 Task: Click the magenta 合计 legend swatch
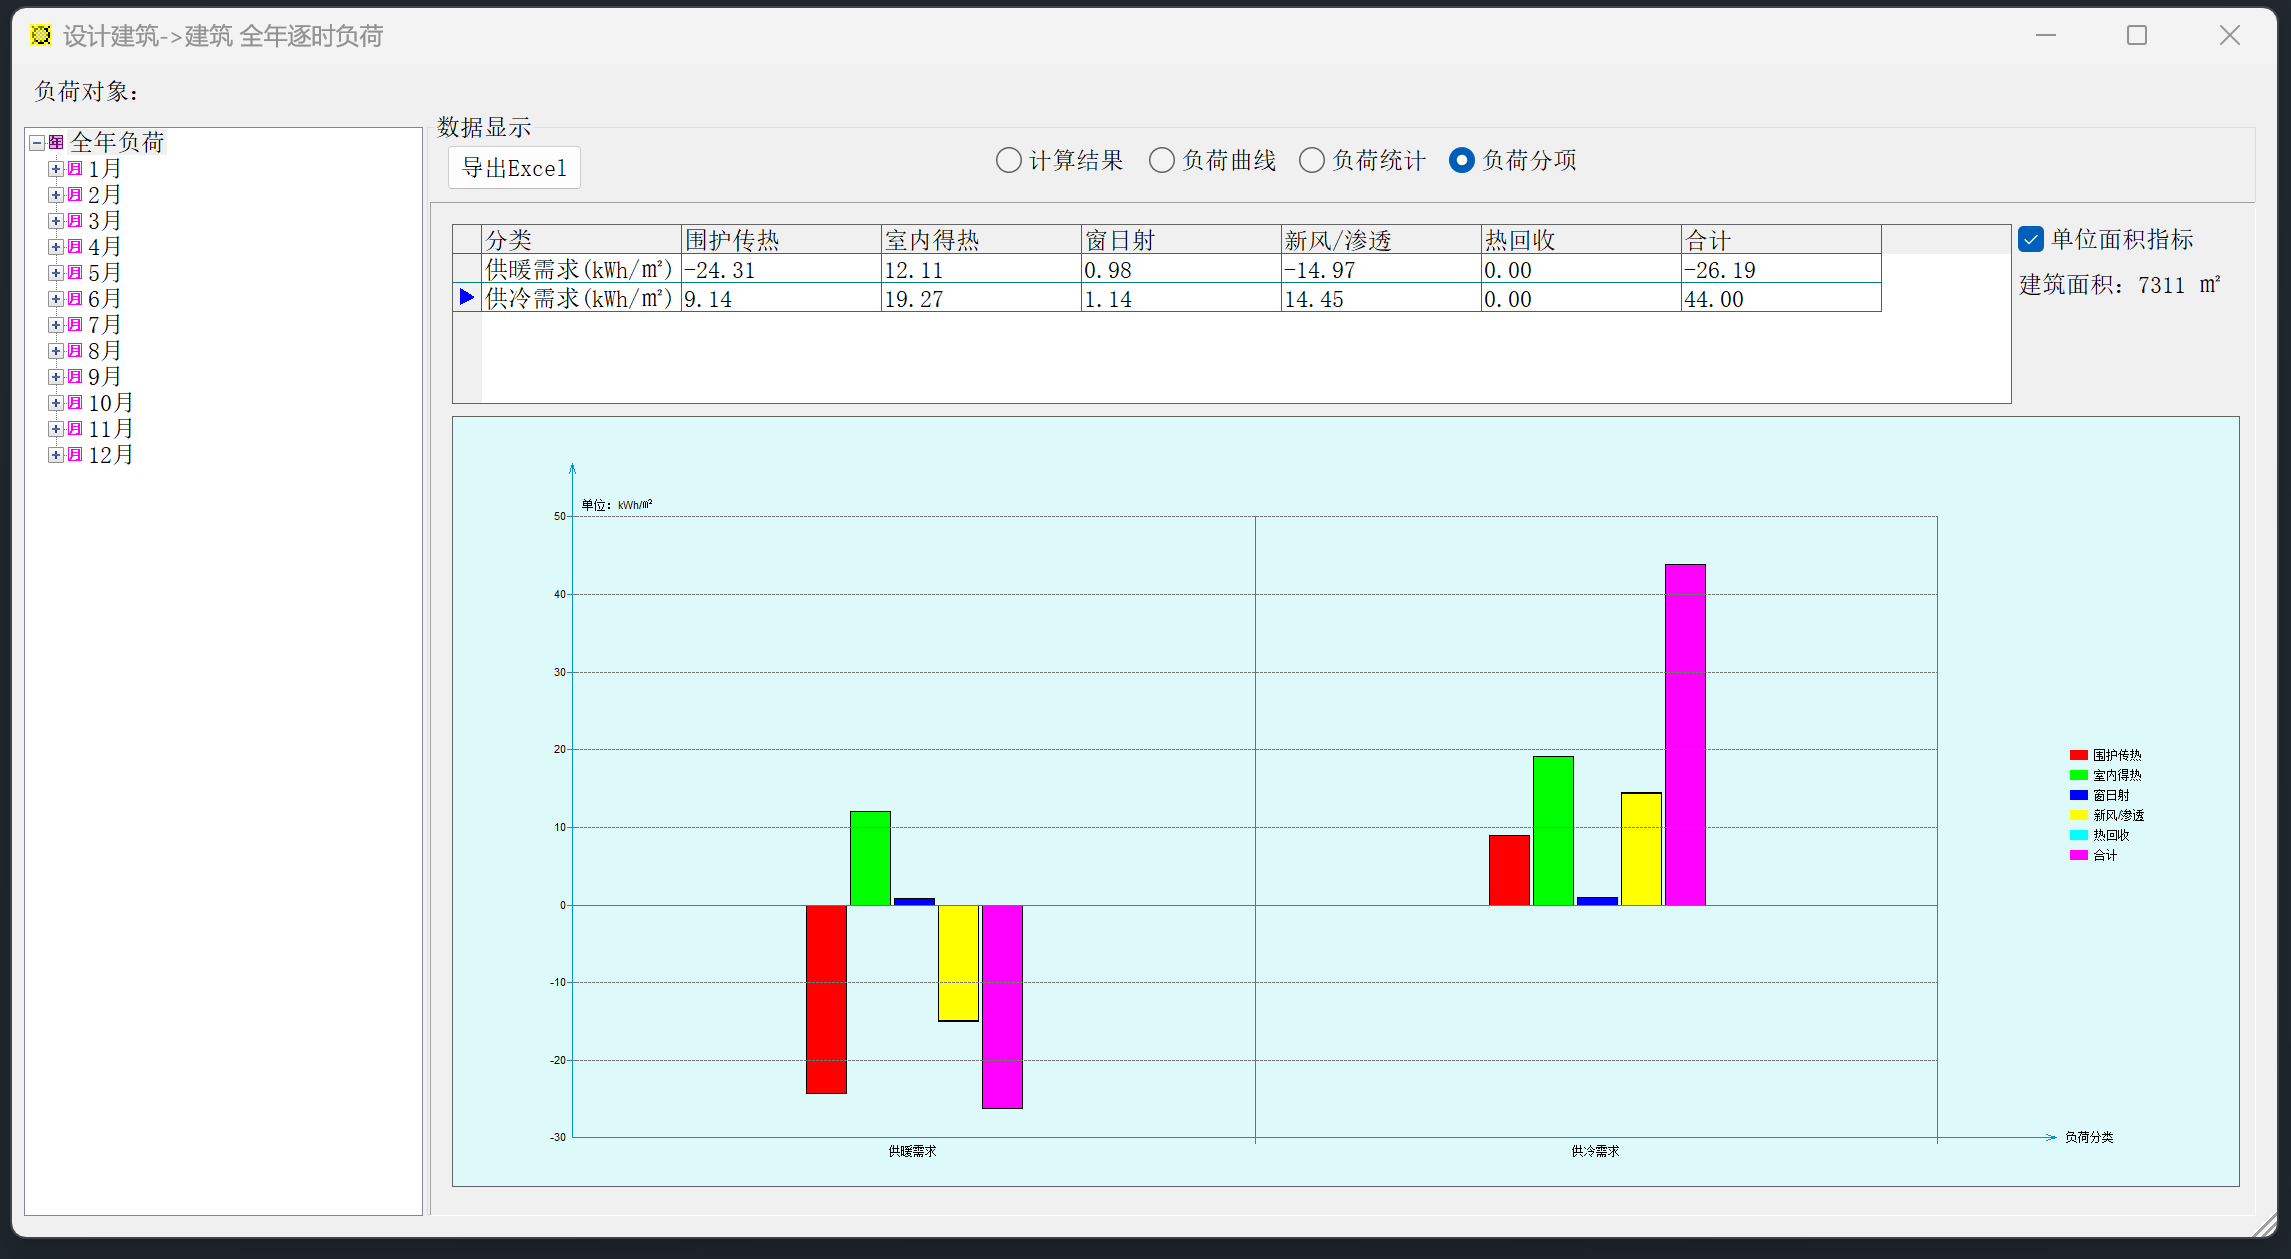click(2079, 855)
